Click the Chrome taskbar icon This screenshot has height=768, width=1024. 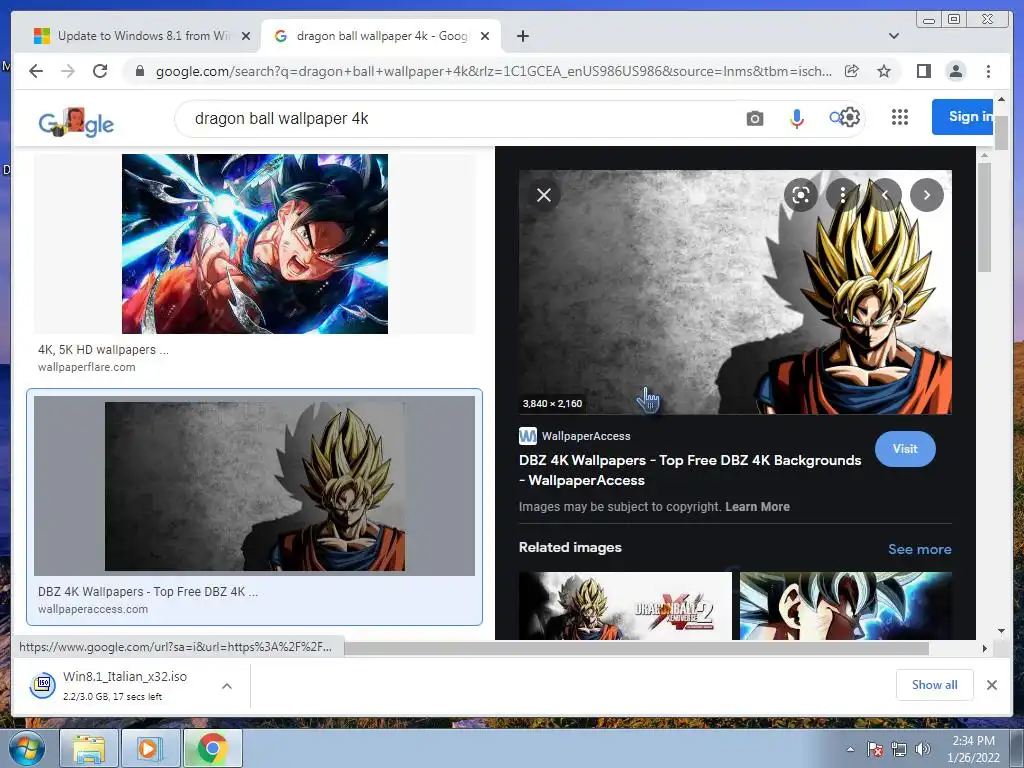pyautogui.click(x=212, y=748)
